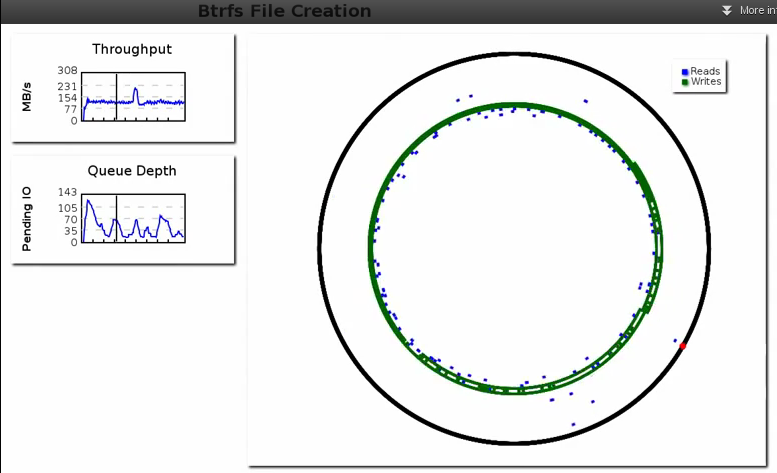This screenshot has height=473, width=777.
Task: Click the blue Reads legend swatch
Action: [685, 72]
